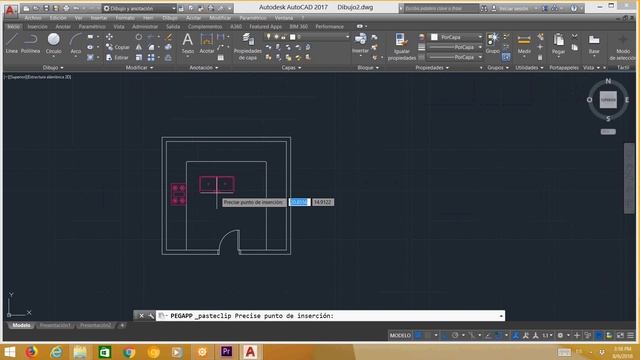This screenshot has width=640, height=360.
Task: Open the Dibujo y anotación workspace dropdown
Action: (x=139, y=8)
